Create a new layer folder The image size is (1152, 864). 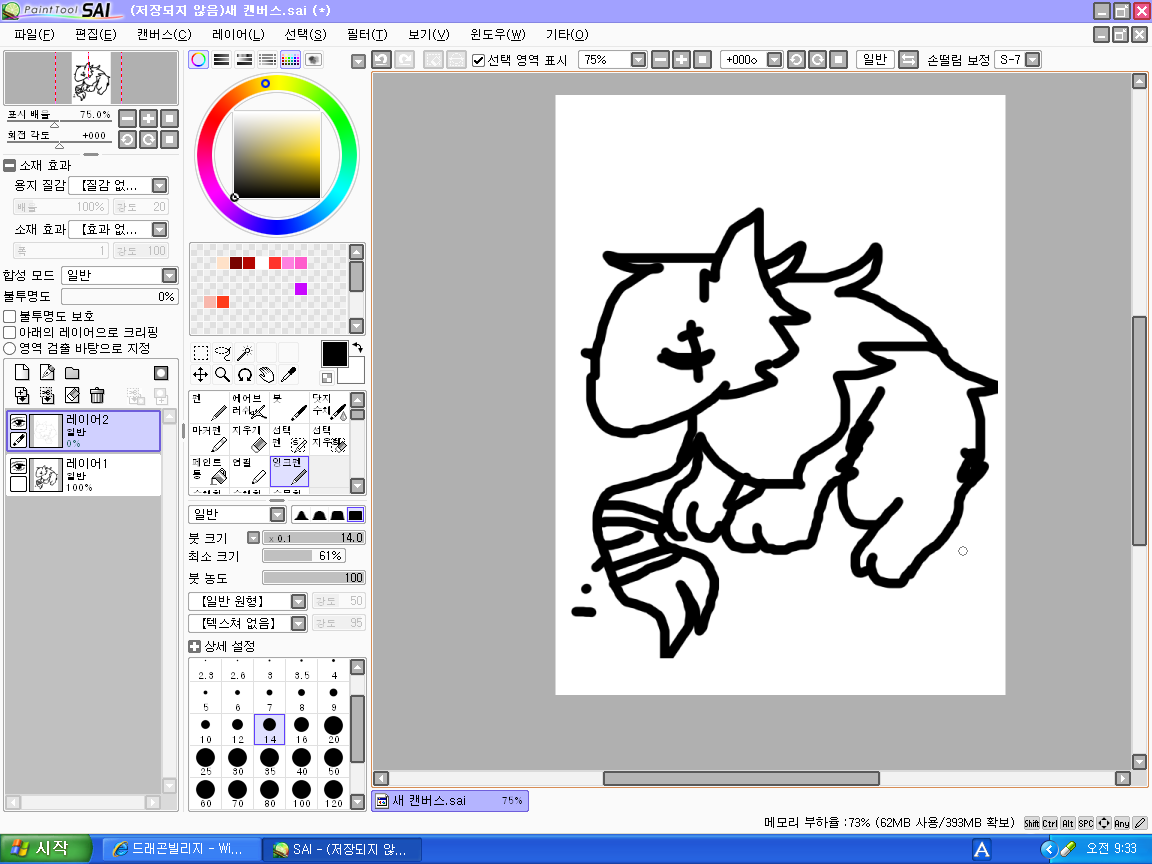72,373
